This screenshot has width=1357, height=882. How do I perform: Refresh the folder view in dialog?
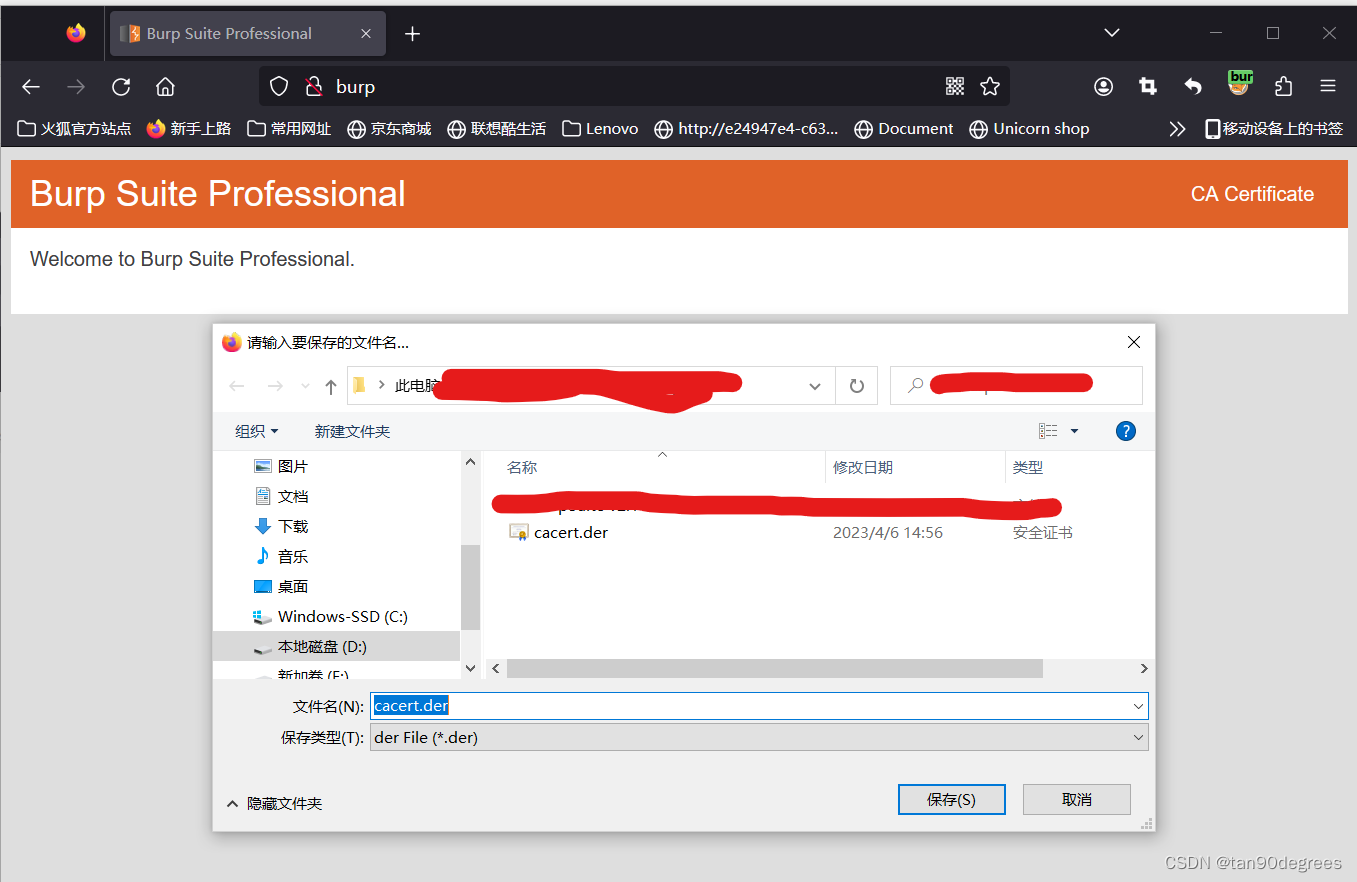[x=857, y=386]
